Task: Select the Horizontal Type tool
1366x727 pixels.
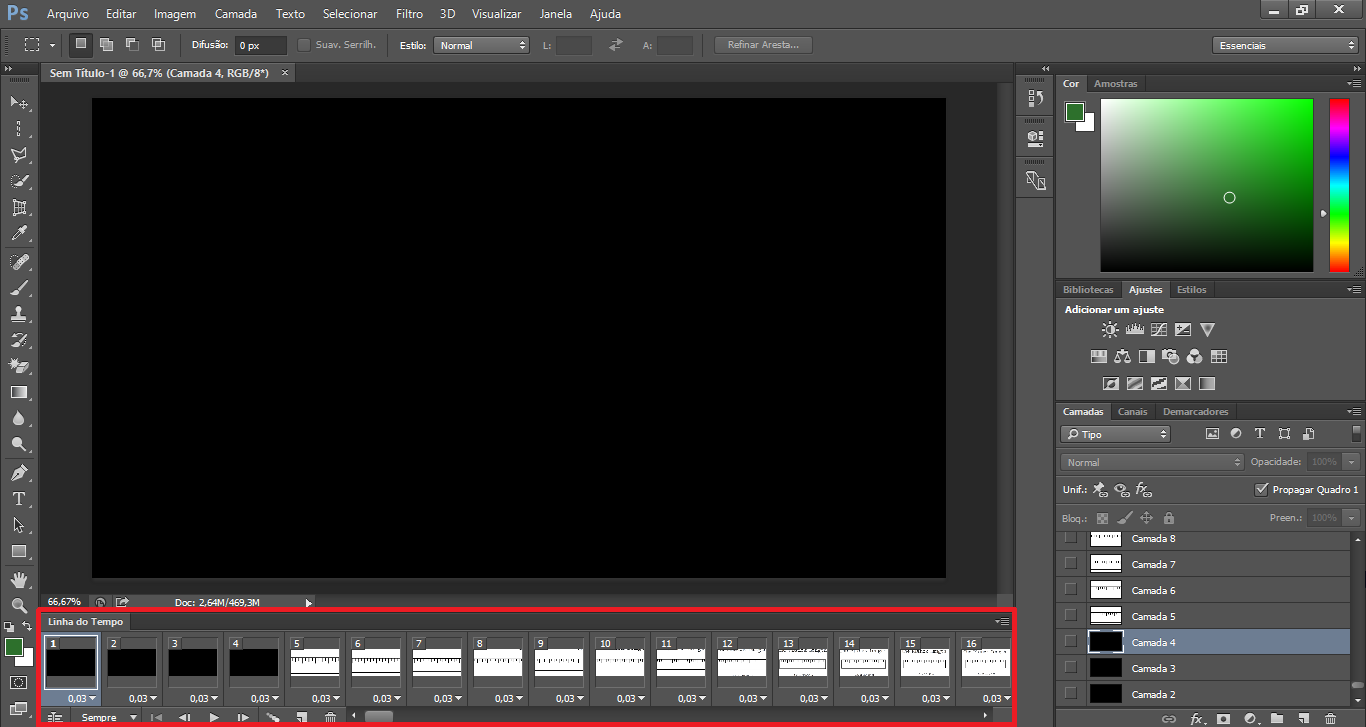Action: click(19, 499)
